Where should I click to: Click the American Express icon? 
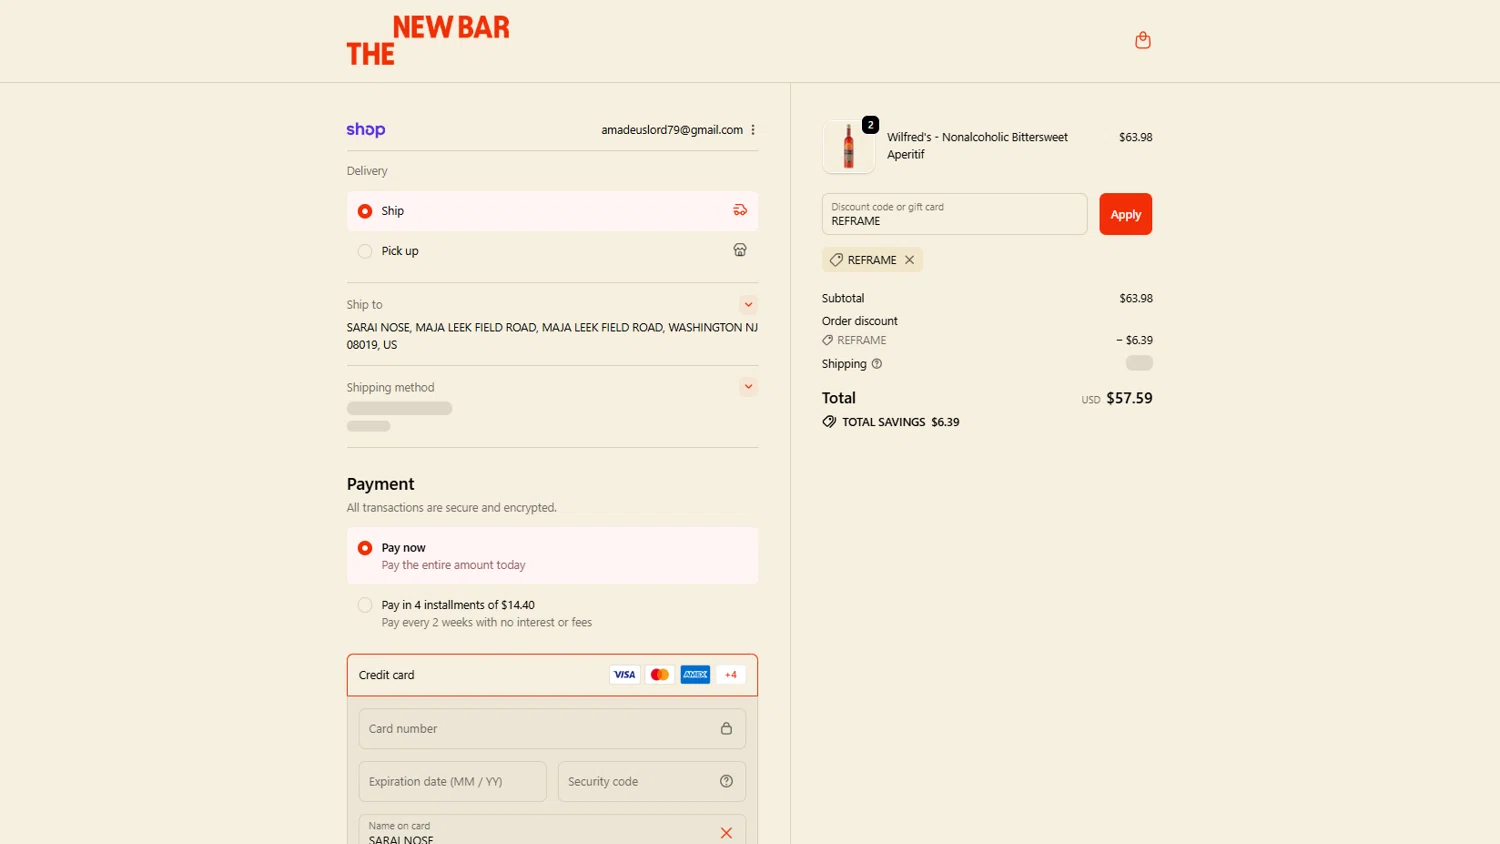(x=695, y=675)
